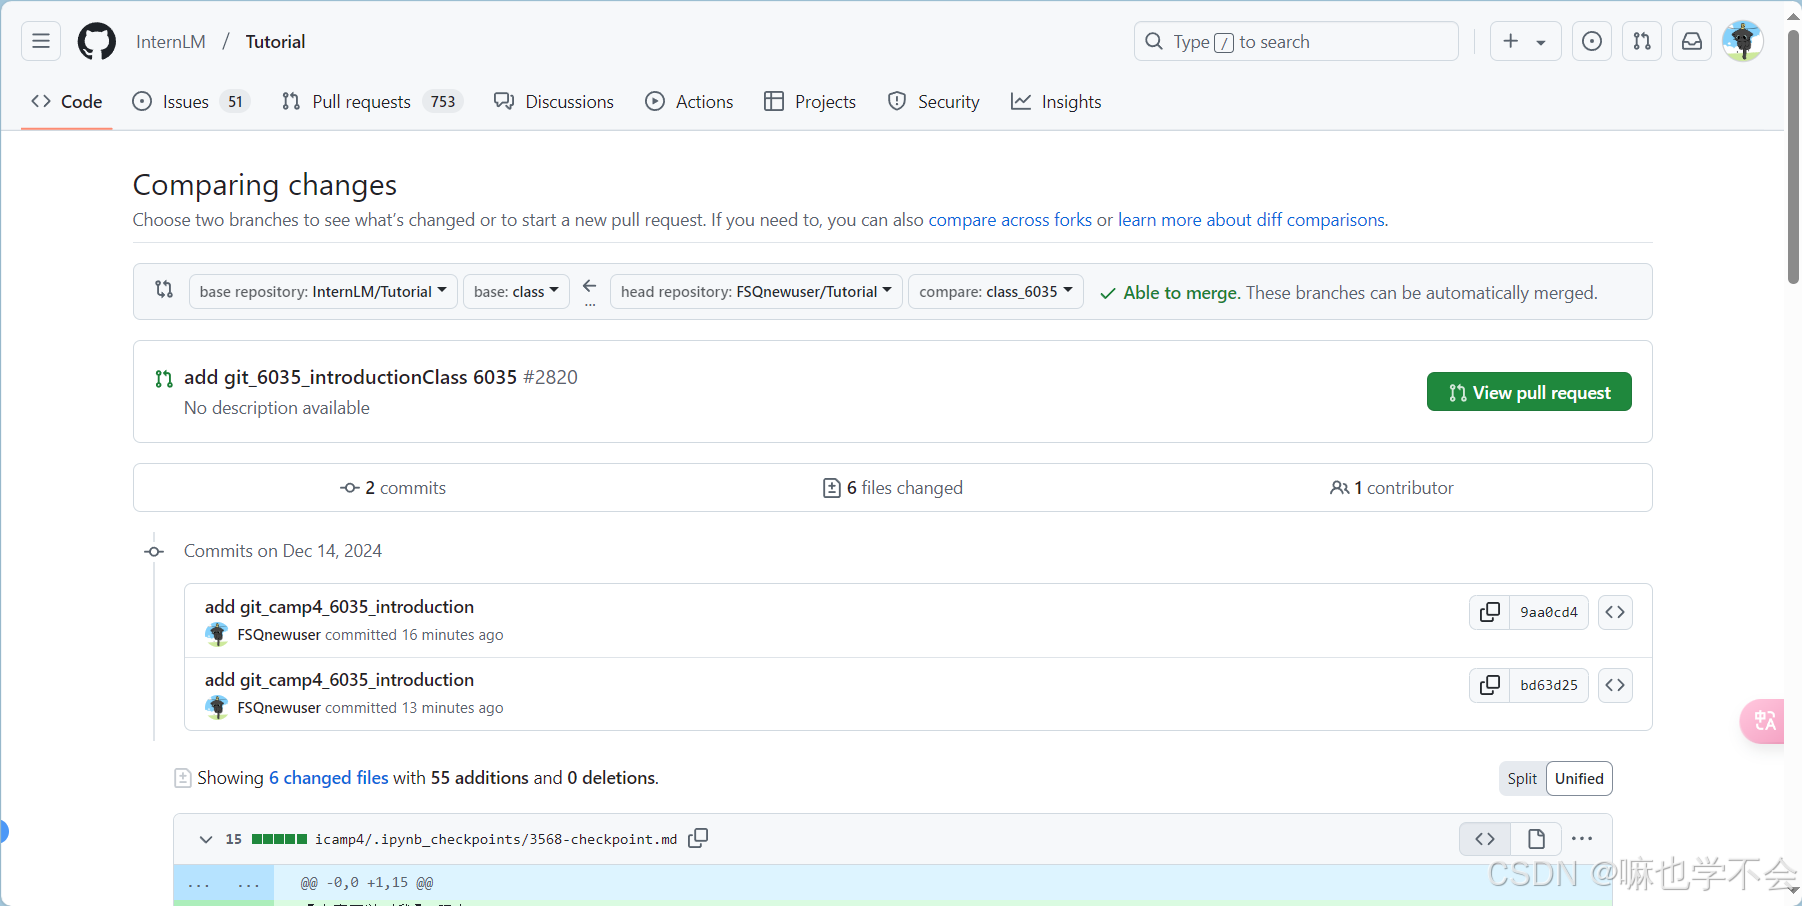Screen dimensions: 1802x906
Task: Open the 1 contributor section
Action: point(1391,488)
